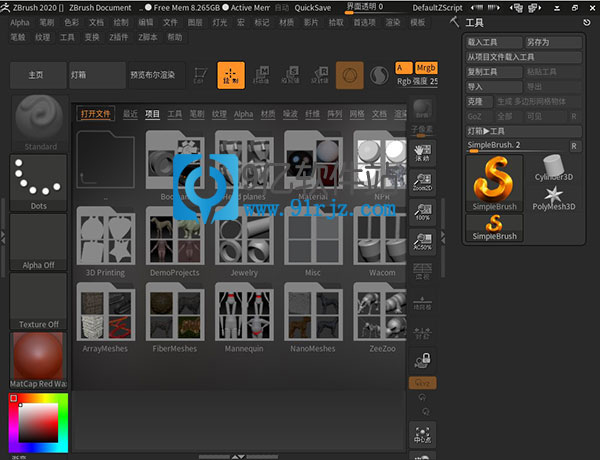Image resolution: width=600 pixels, height=460 pixels.
Task: Click the 打开文件 button
Action: (x=95, y=114)
